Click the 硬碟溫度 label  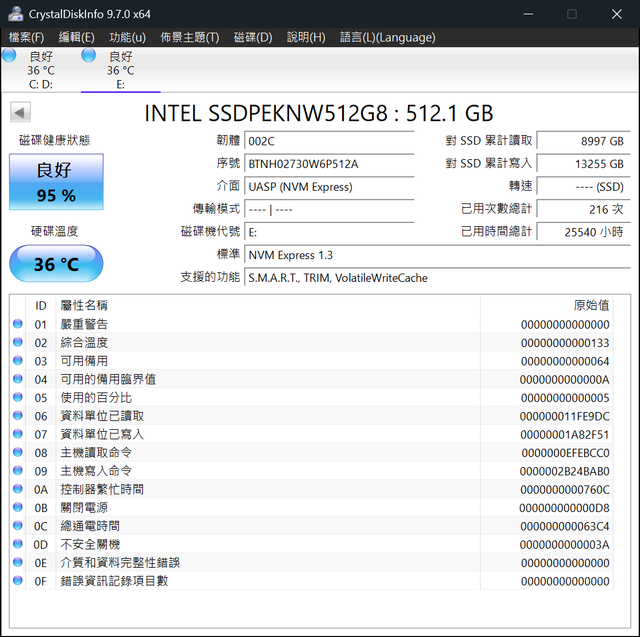click(55, 231)
